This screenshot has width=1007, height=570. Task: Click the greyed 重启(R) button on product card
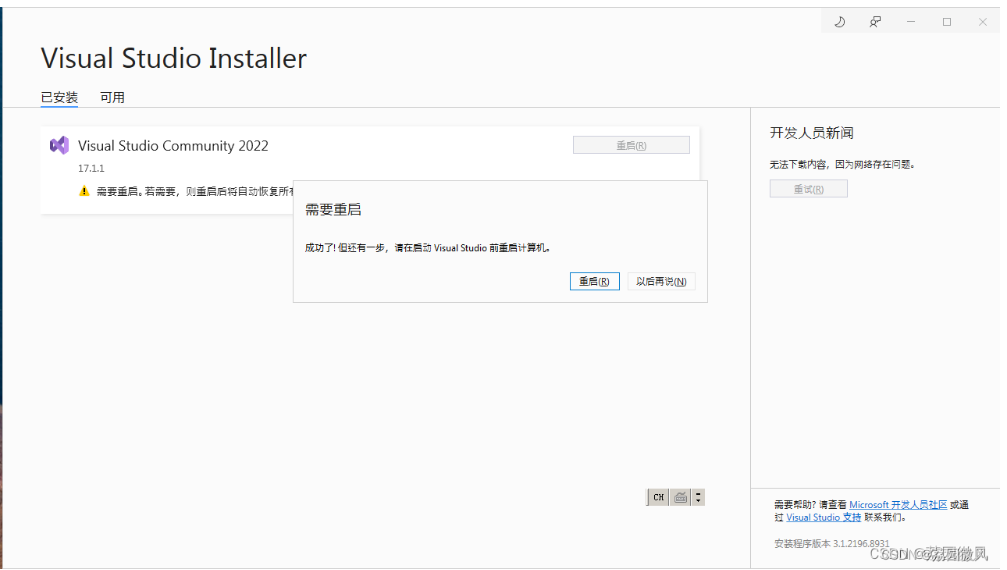click(631, 145)
